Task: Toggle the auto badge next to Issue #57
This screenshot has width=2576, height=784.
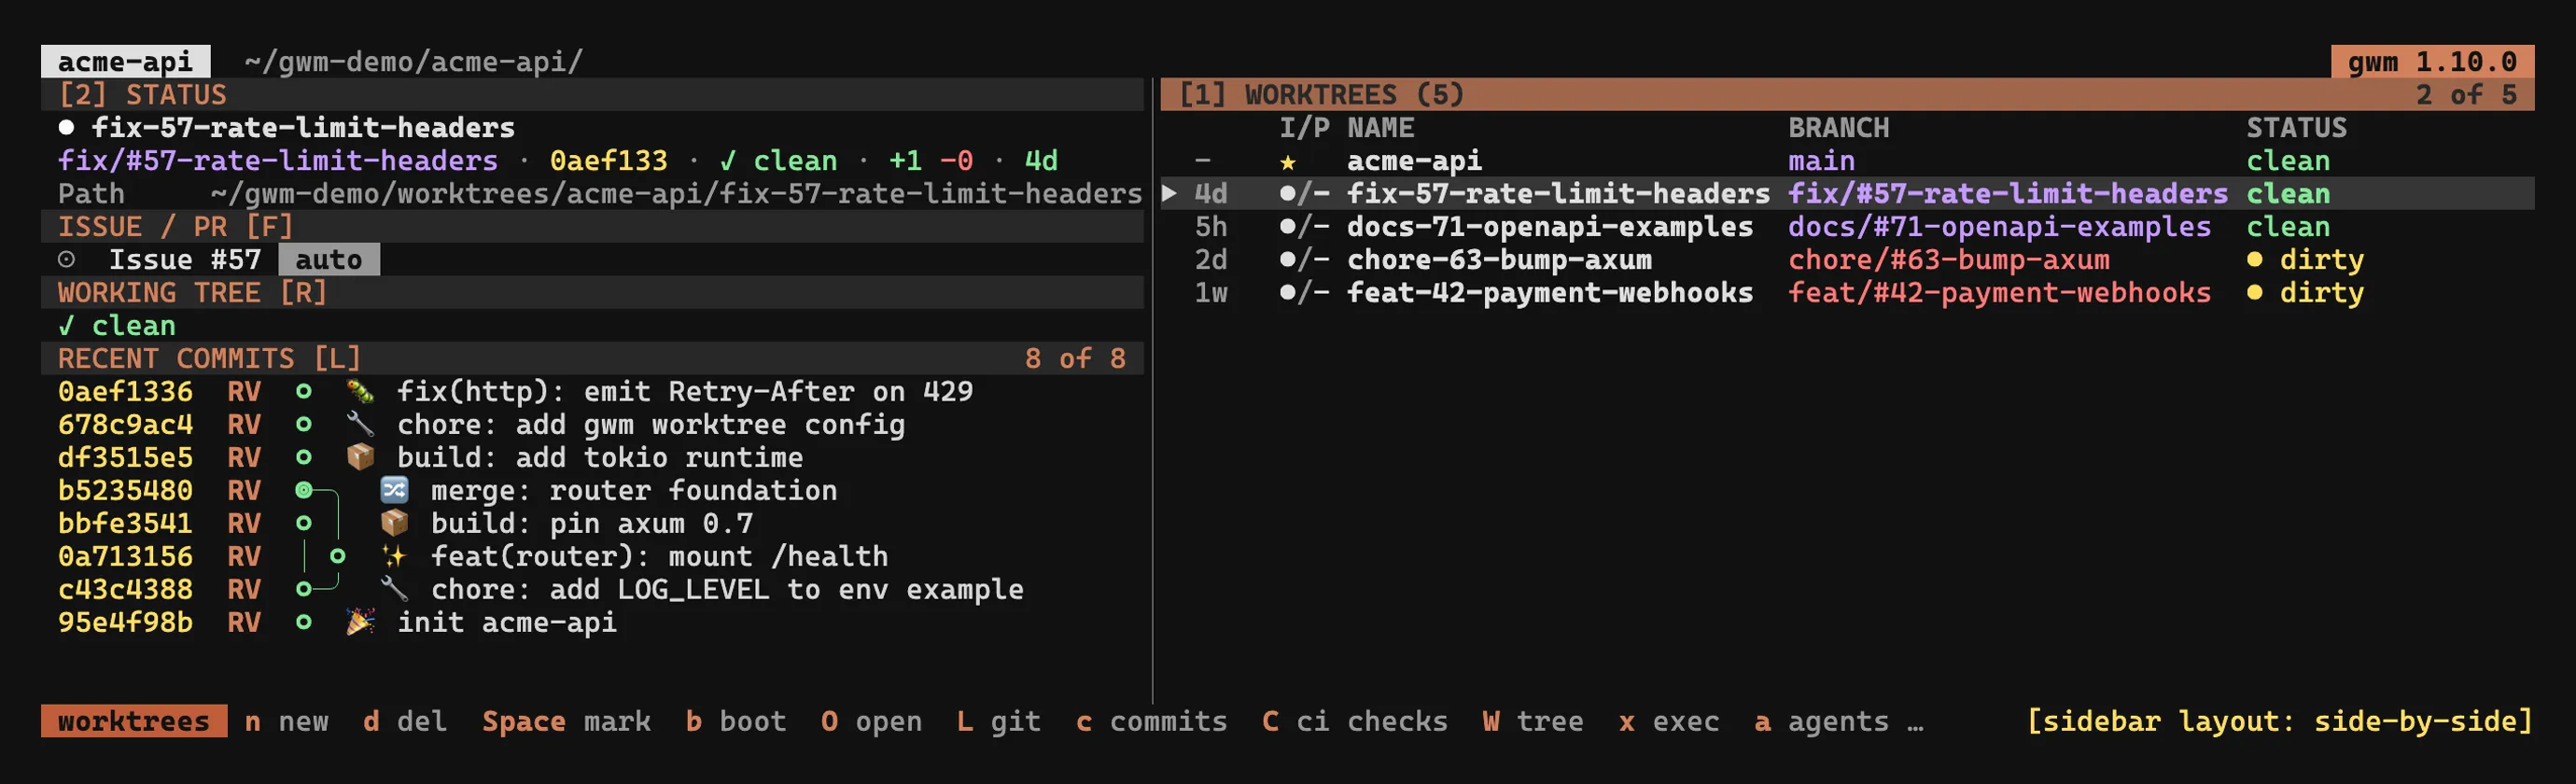Action: [x=329, y=260]
